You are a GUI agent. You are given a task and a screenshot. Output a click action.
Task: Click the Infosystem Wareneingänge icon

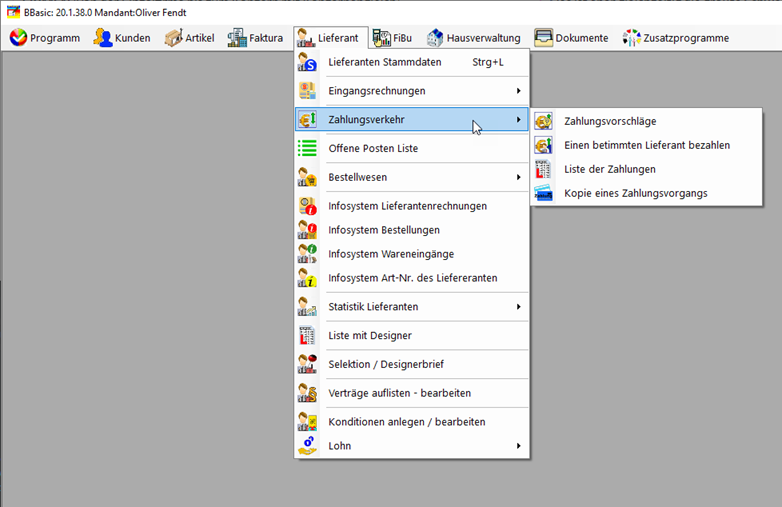307,254
